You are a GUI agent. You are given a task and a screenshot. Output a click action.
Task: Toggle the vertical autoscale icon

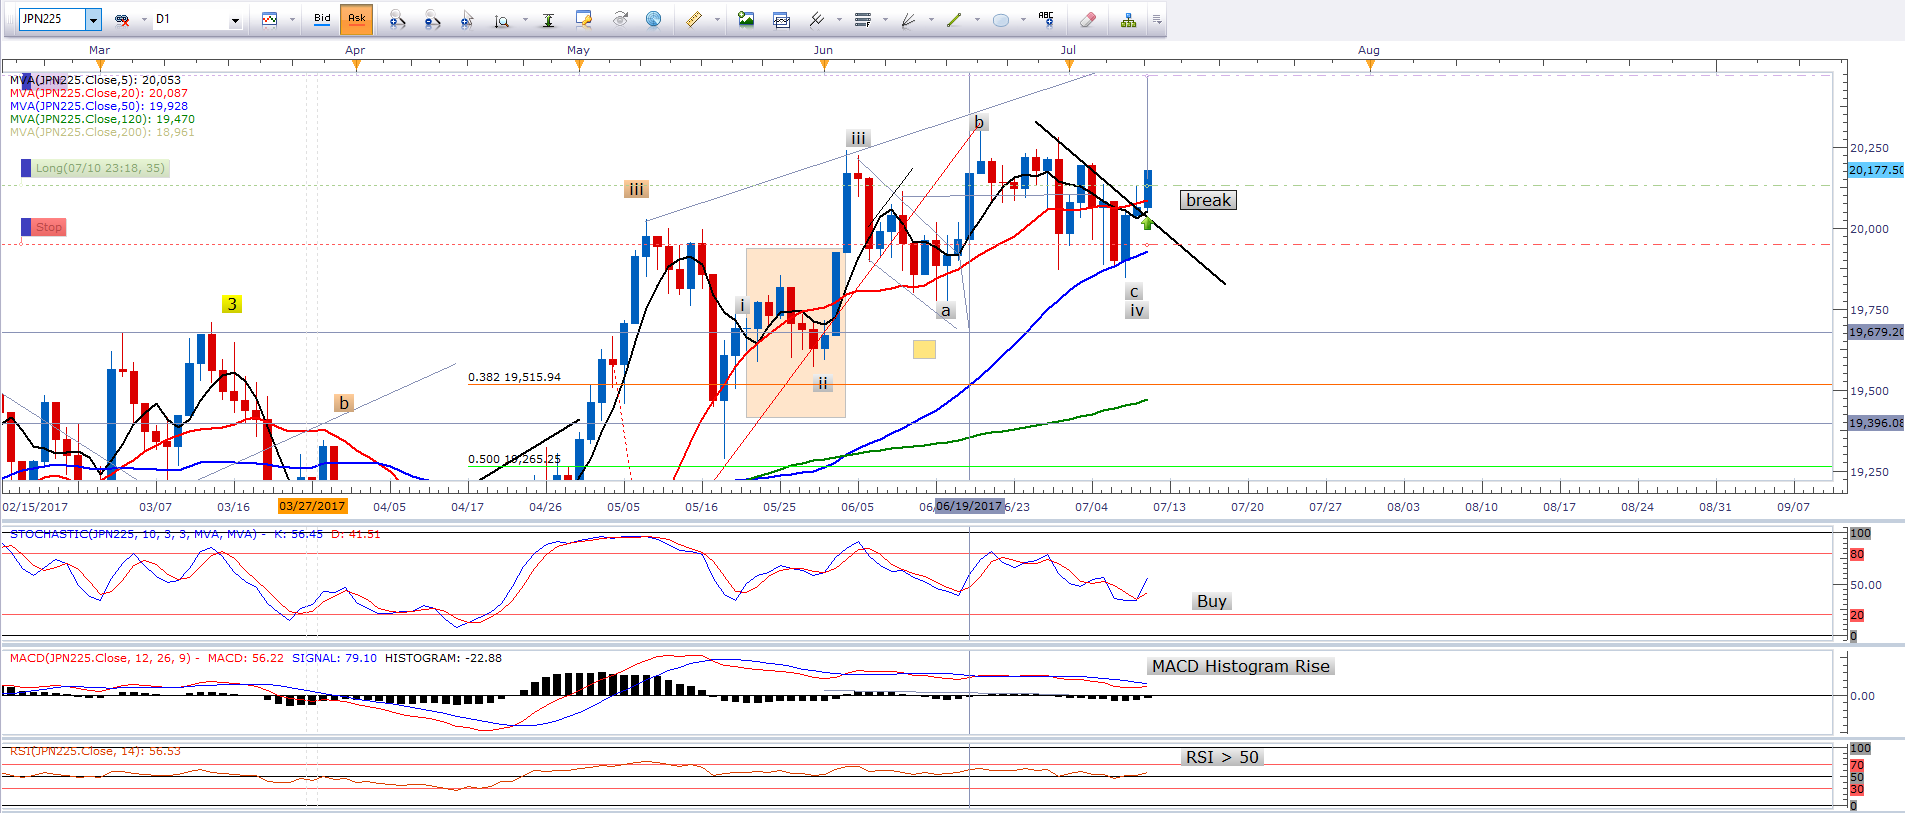[548, 19]
